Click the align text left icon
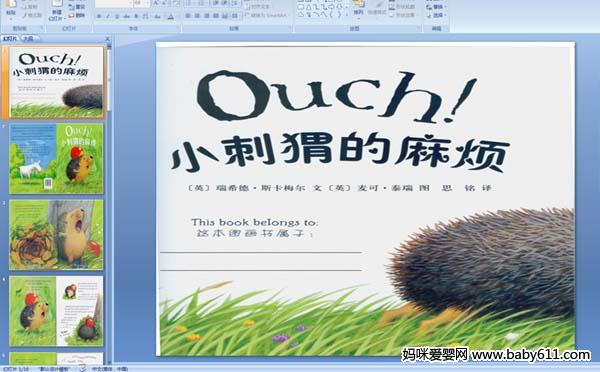Screen dimensions: 600x372 tap(188, 16)
